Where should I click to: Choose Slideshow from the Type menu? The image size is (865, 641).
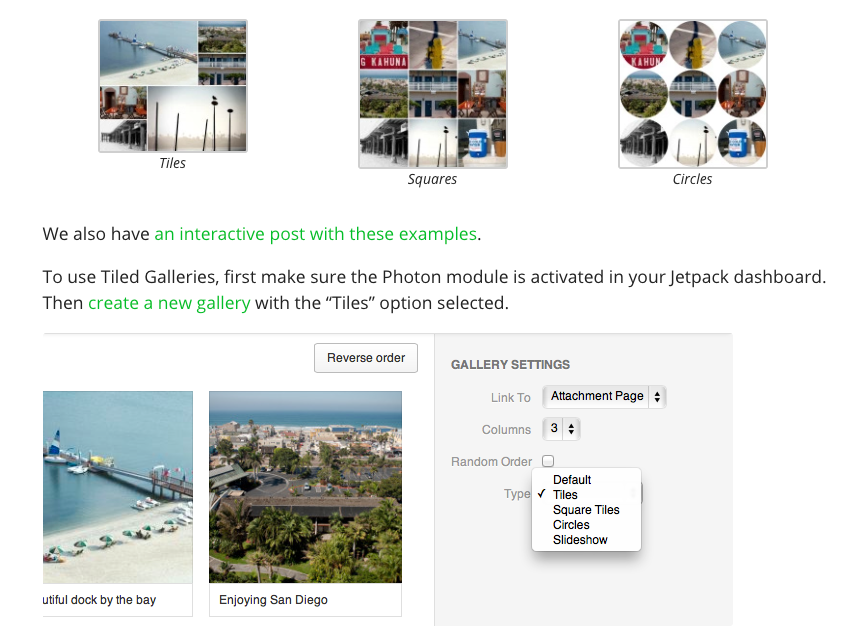click(580, 540)
